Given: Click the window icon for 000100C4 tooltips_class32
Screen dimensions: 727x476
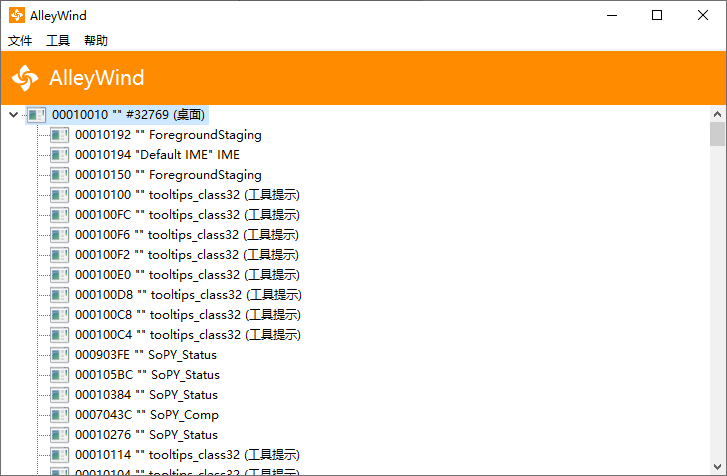Looking at the screenshot, I should pyautogui.click(x=60, y=335).
